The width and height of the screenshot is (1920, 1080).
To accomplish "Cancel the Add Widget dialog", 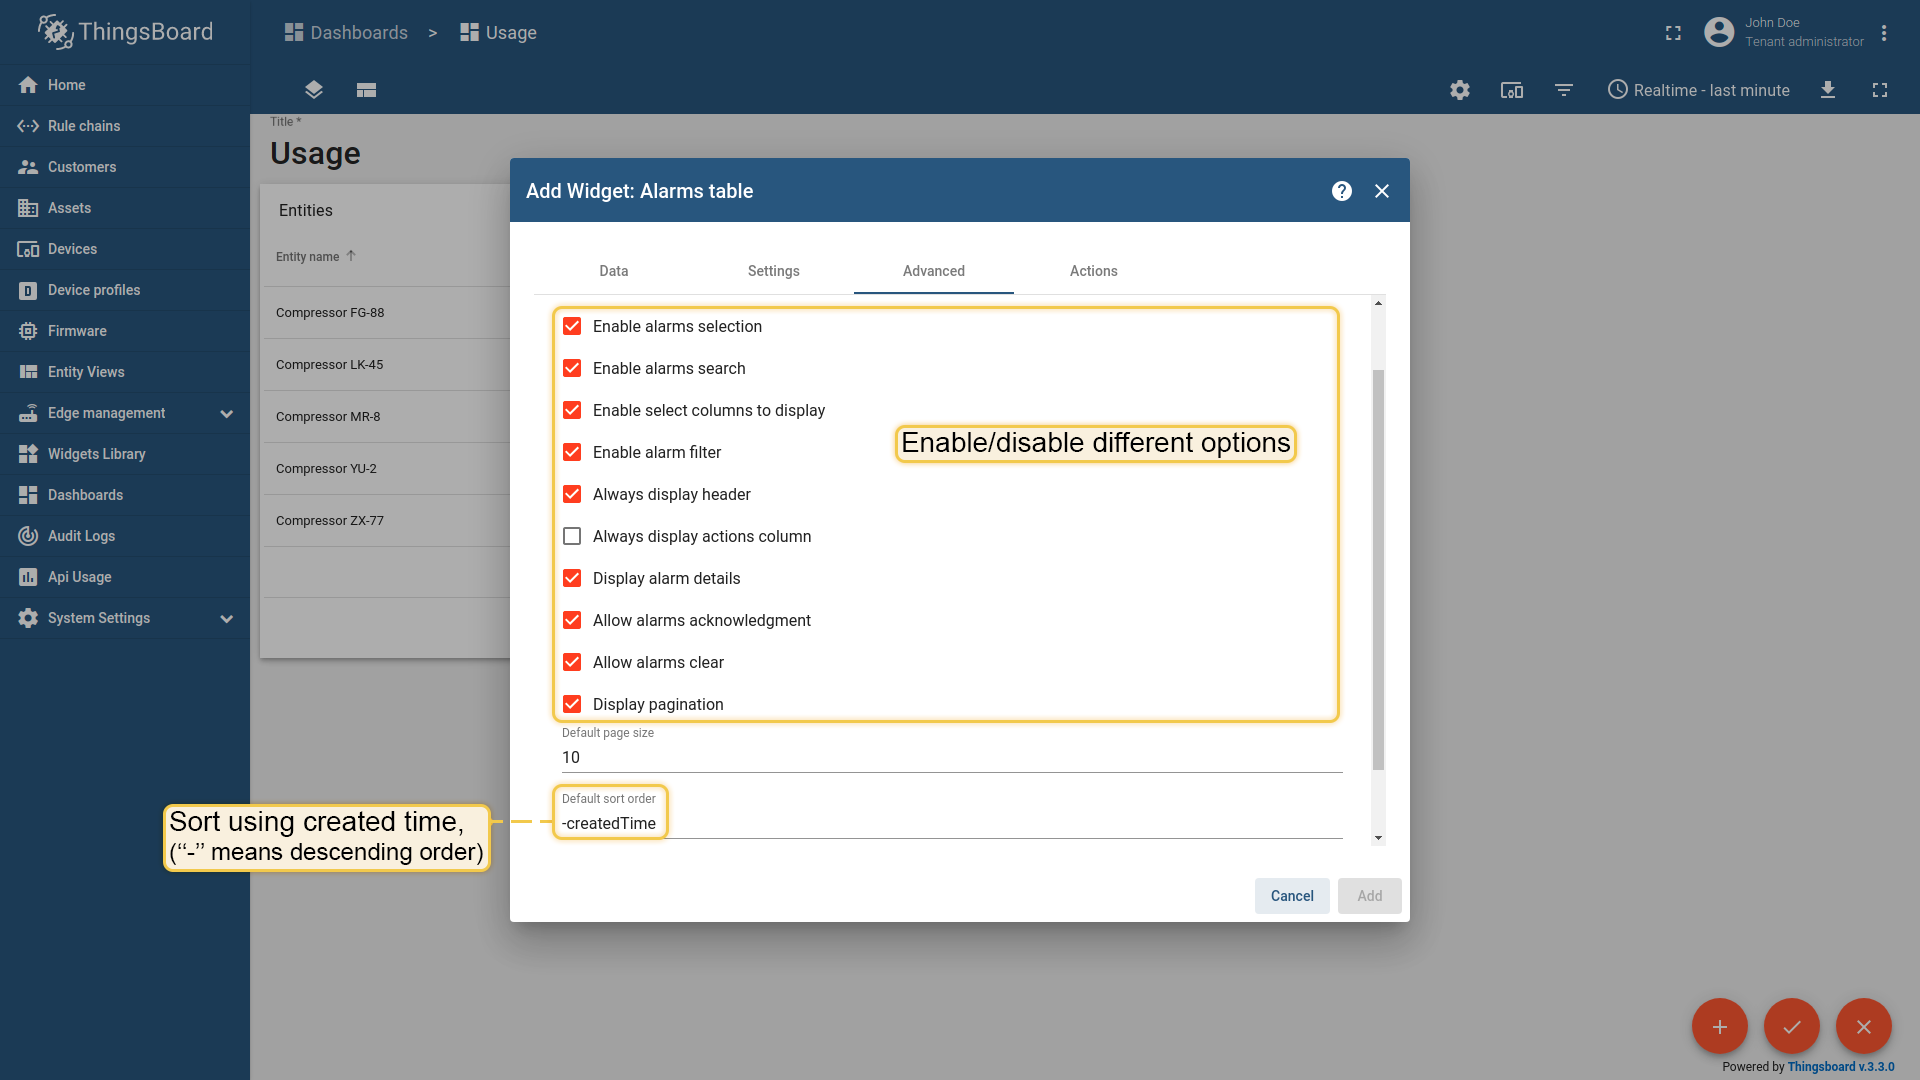I will [x=1292, y=896].
